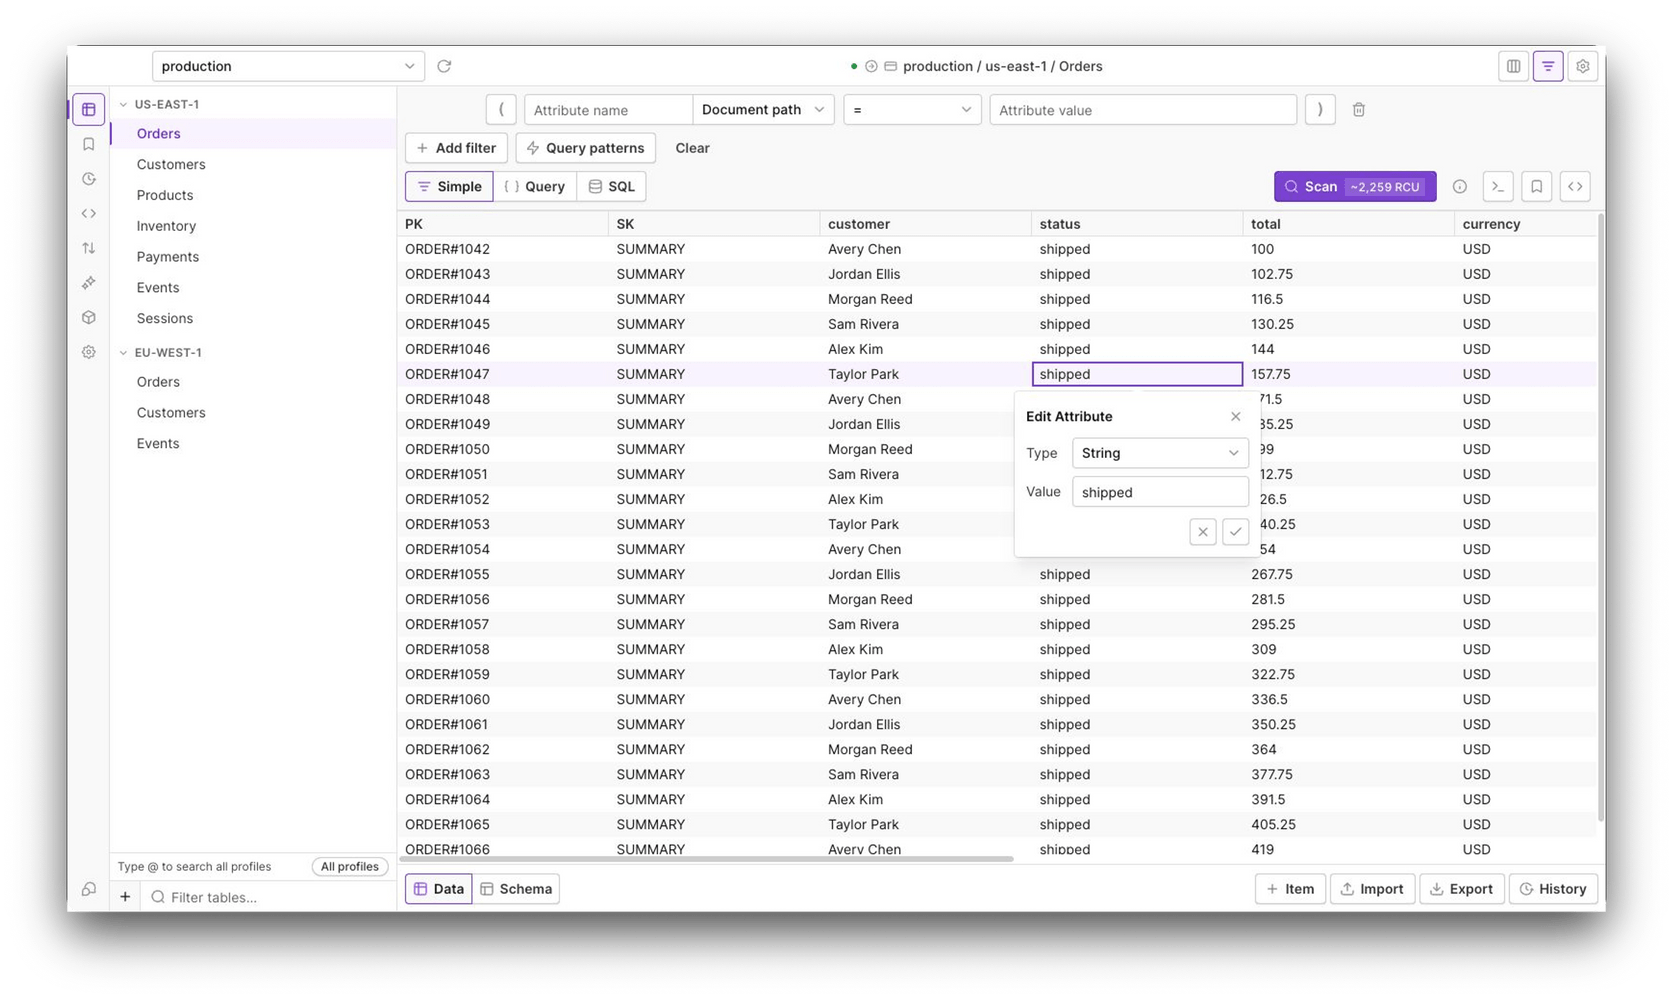Toggle the closing parenthesis on the filter row
Screen dimensions: 1673x1000
pos(1320,110)
